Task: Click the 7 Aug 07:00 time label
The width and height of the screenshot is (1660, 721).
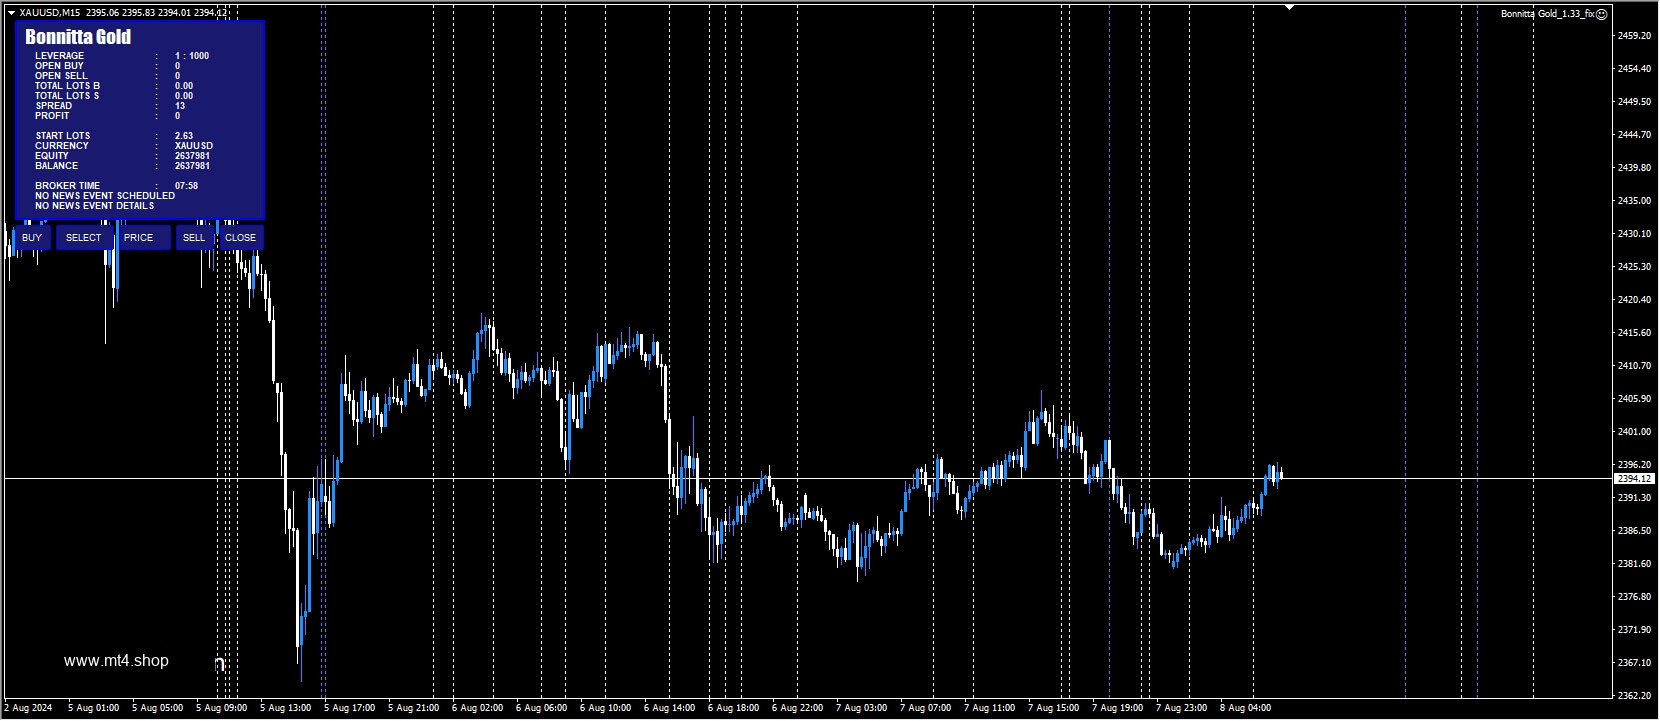Action: [926, 708]
